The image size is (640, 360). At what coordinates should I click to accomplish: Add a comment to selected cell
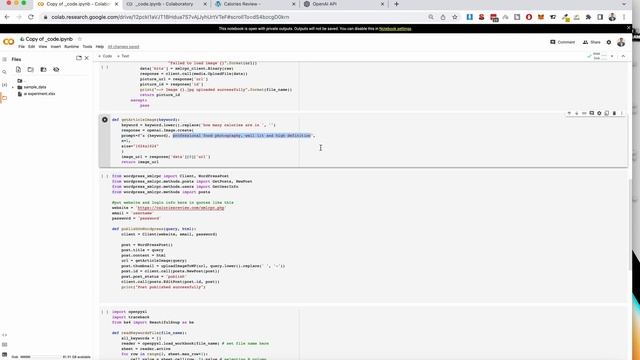pos(591,113)
